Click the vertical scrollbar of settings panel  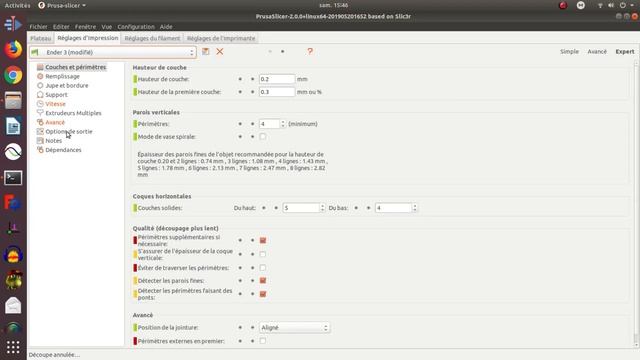[x=636, y=204]
